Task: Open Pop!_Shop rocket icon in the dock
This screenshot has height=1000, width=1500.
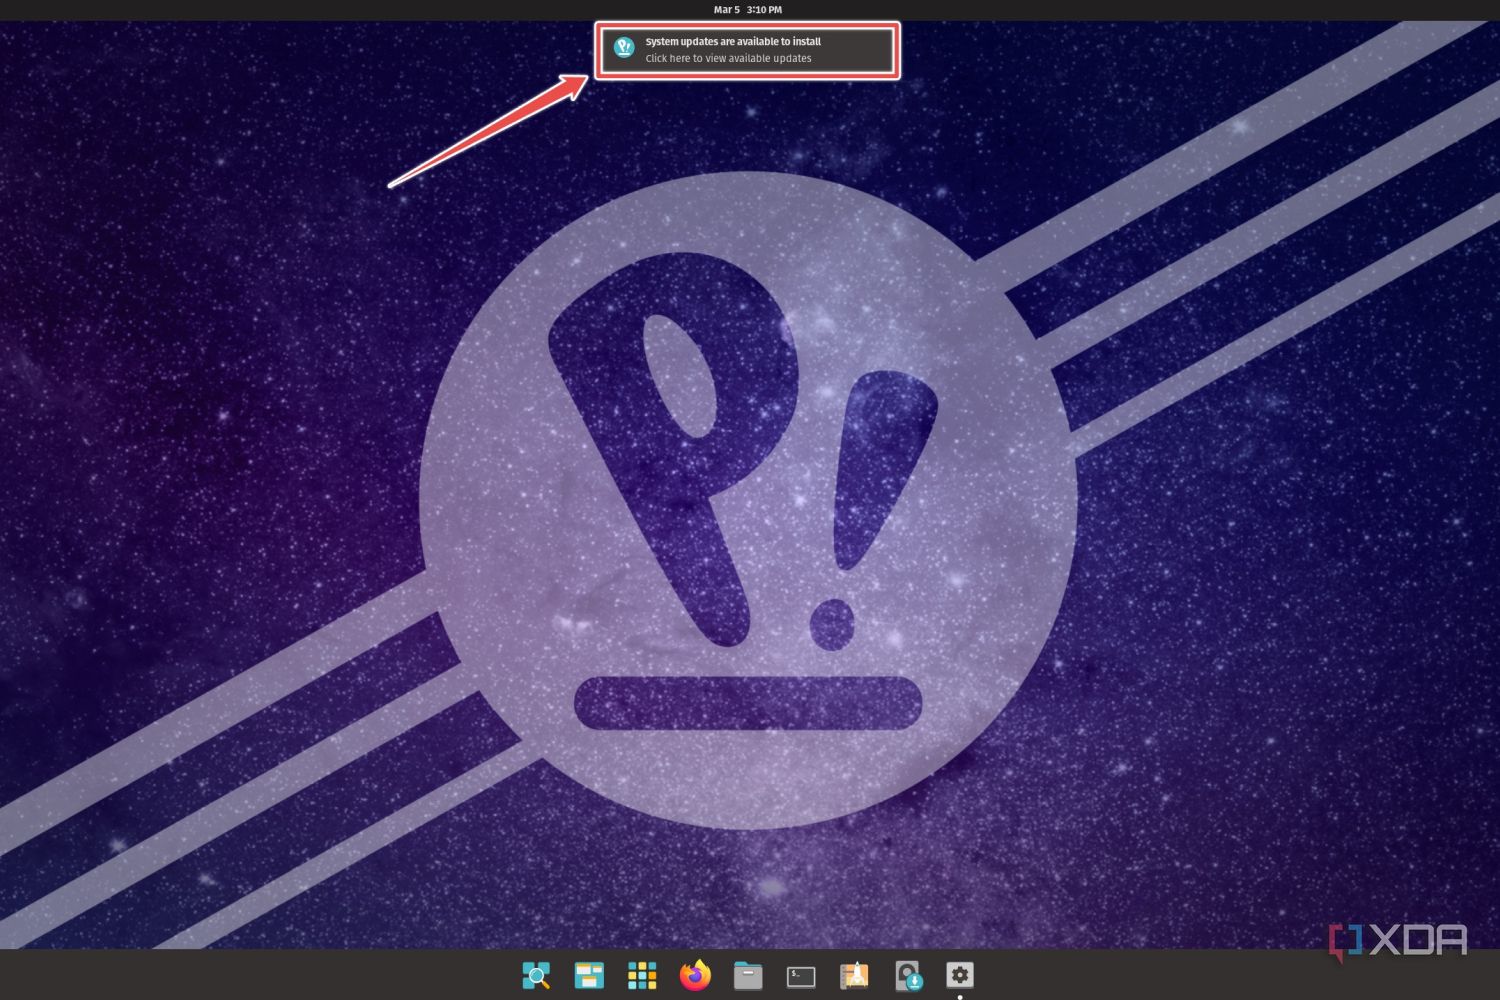Action: 854,975
